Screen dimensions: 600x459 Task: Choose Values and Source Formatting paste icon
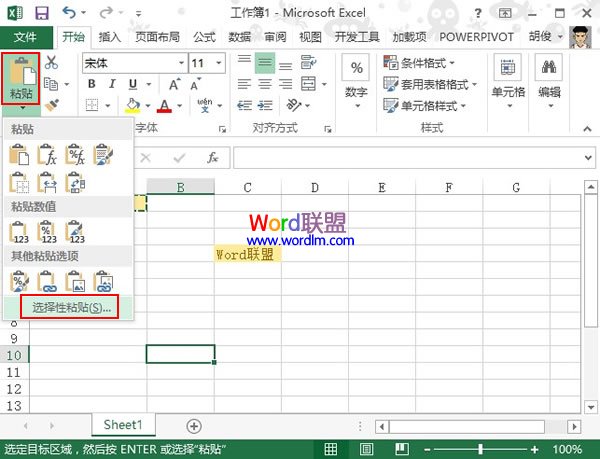pyautogui.click(x=75, y=232)
